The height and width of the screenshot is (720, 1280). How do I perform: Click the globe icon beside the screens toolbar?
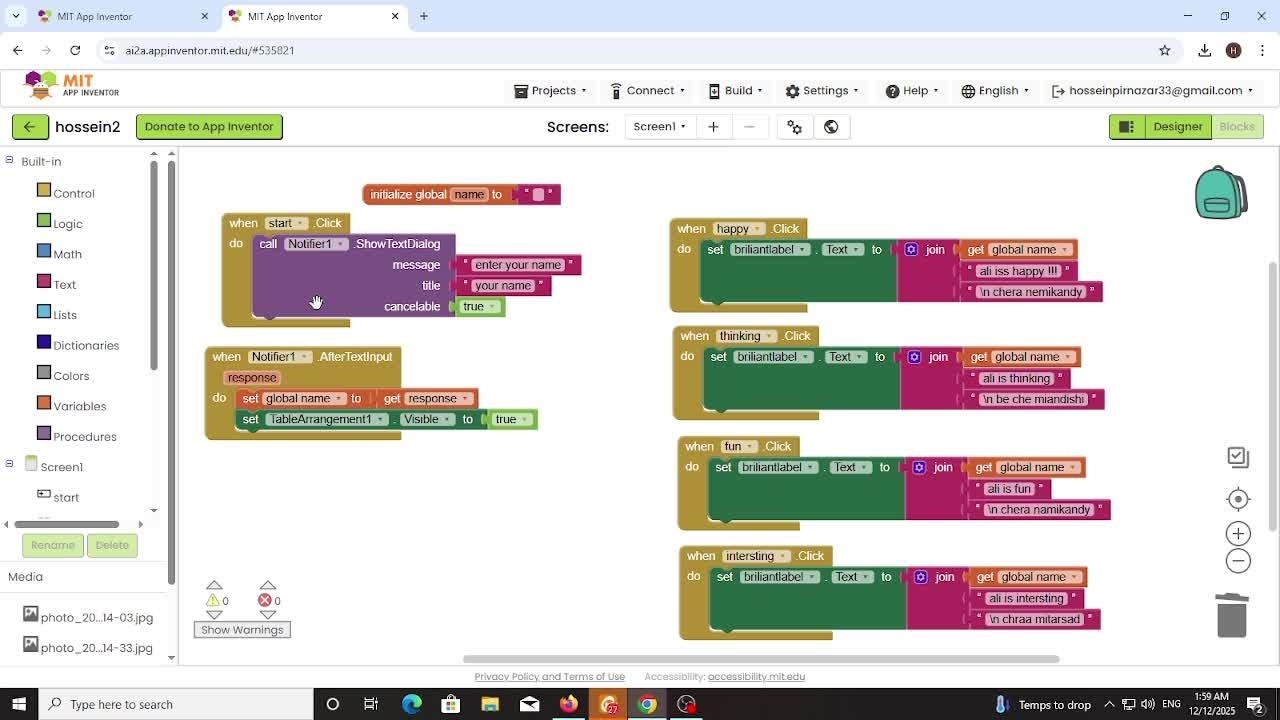(x=831, y=127)
